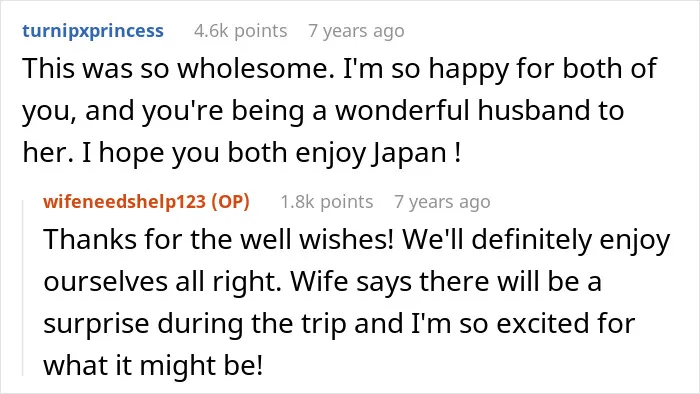Image resolution: width=700 pixels, height=394 pixels.
Task: Open turnipxprincess comment's 7 years ago timestamp
Action: [x=356, y=31]
